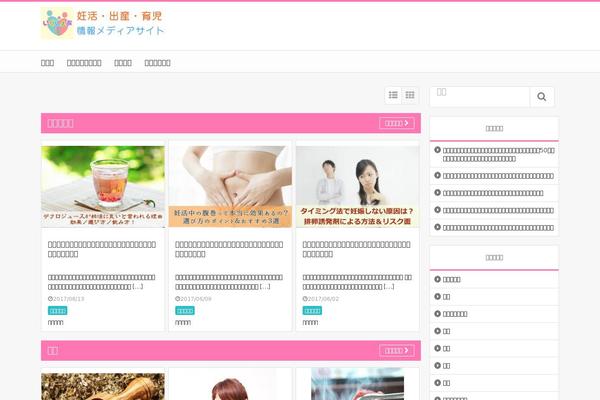Click the teal category tag on the tea article
600x400 pixels.
[57, 310]
